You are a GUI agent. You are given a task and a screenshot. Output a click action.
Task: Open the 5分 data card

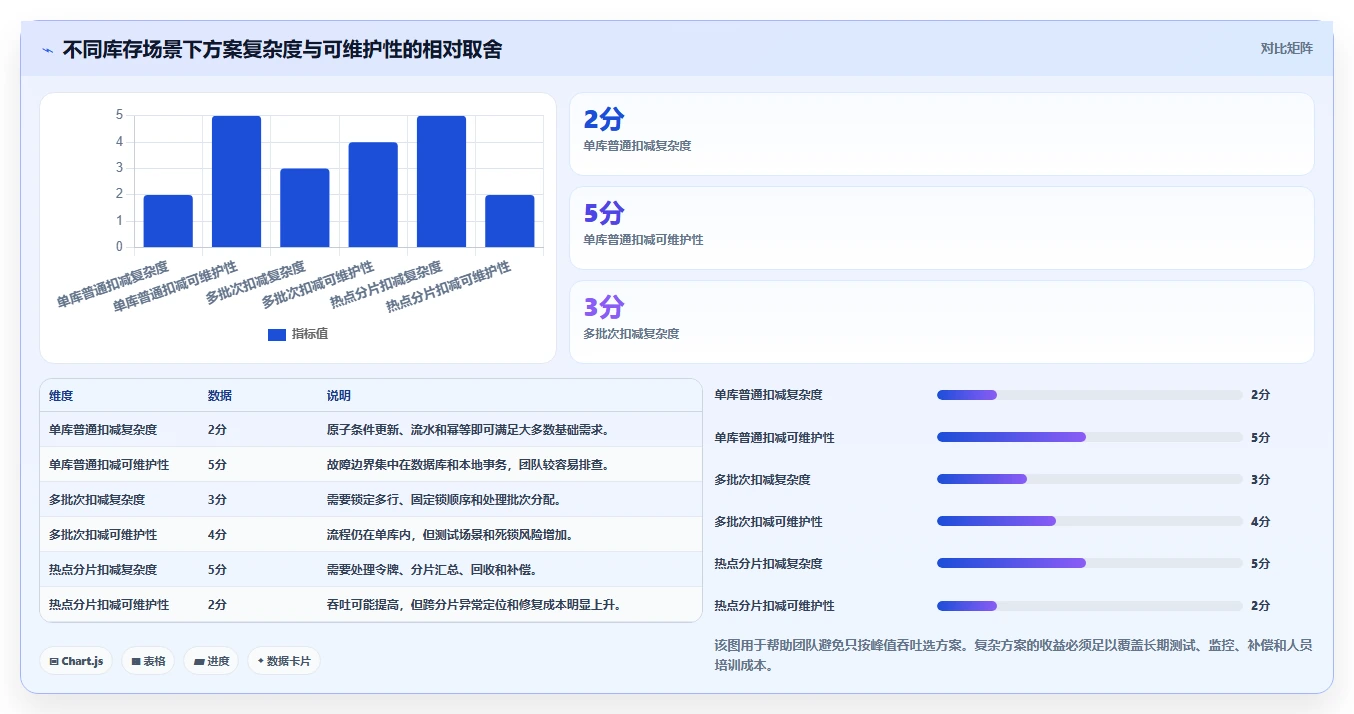(x=941, y=228)
